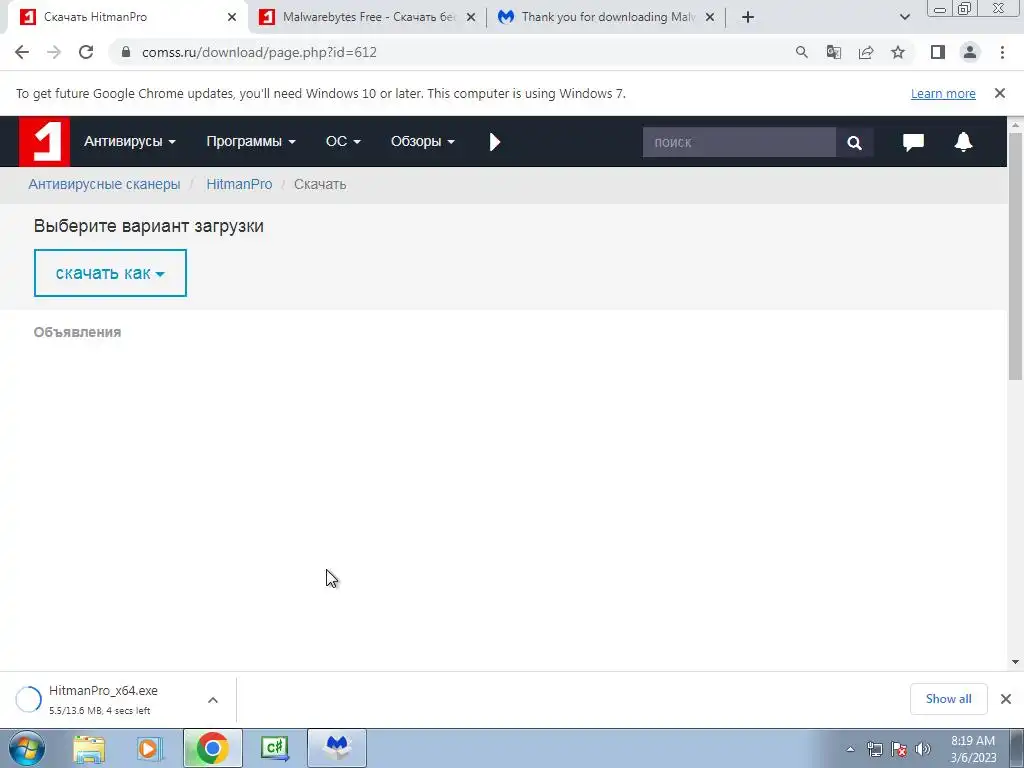This screenshot has width=1024, height=768.
Task: Open the Антивирусные сканеры breadcrumb
Action: coord(104,184)
